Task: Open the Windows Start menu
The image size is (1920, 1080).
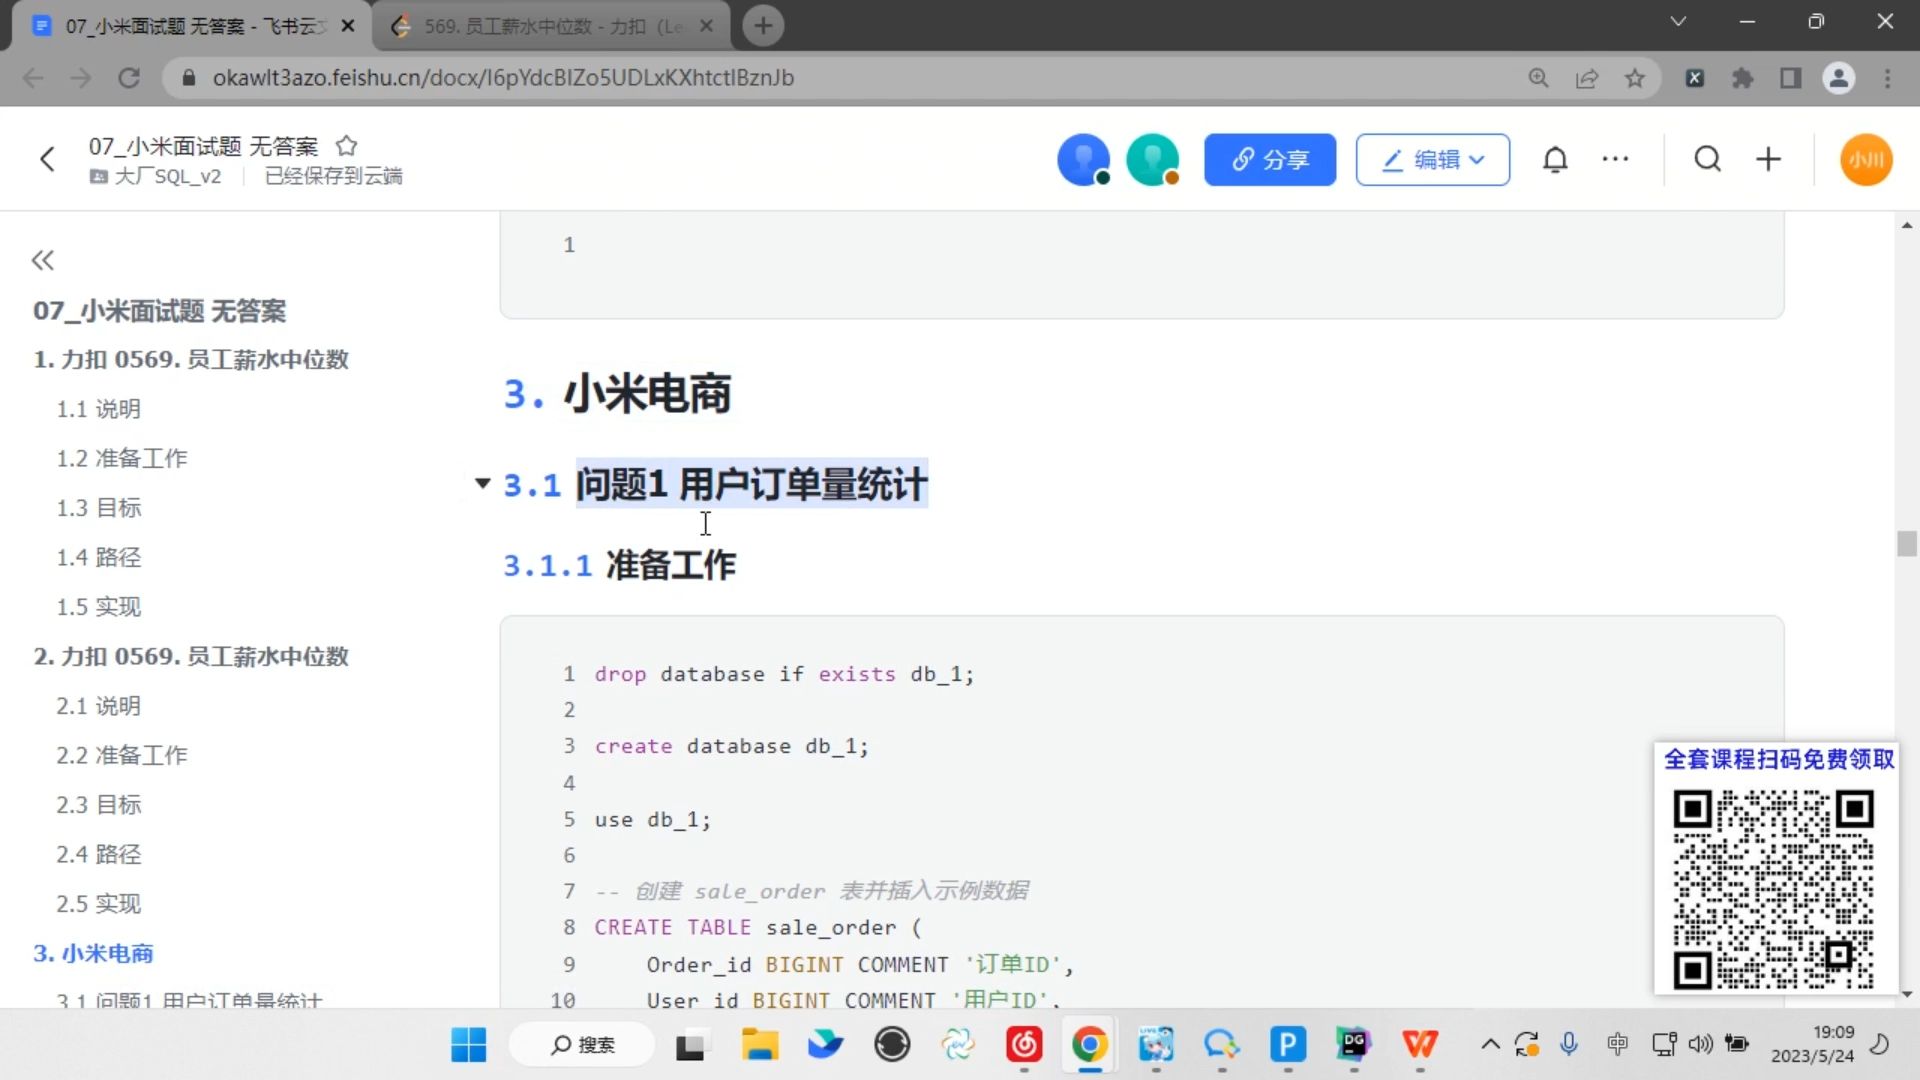Action: [468, 1045]
